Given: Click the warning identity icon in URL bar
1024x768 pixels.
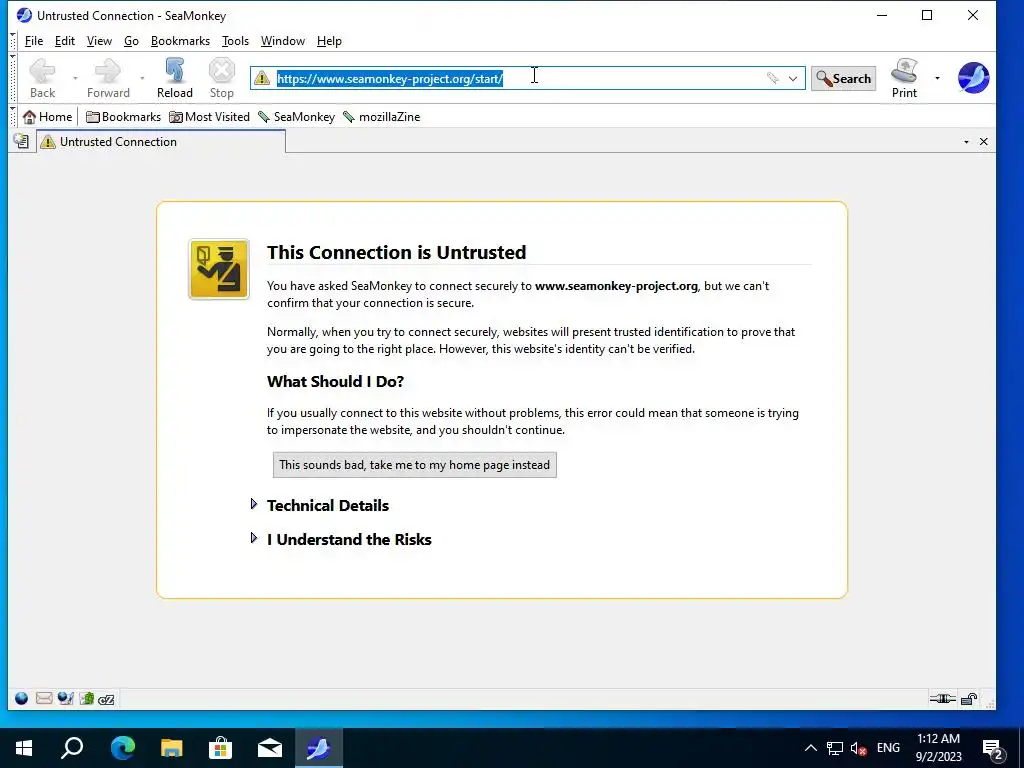Looking at the screenshot, I should 262,78.
